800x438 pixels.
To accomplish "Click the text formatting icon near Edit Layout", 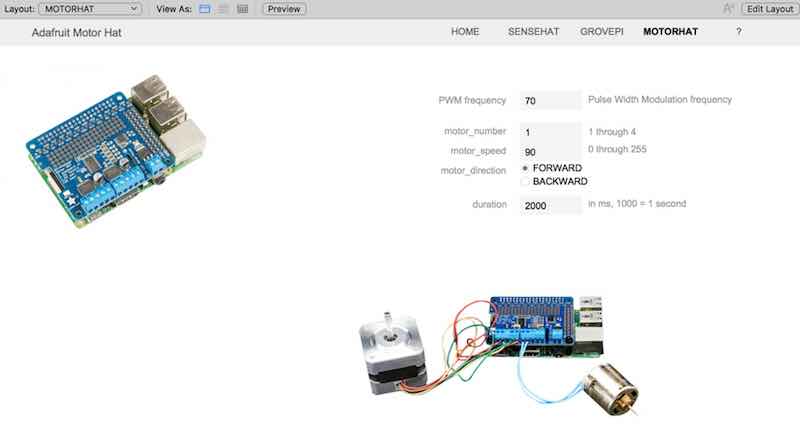I will click(729, 9).
